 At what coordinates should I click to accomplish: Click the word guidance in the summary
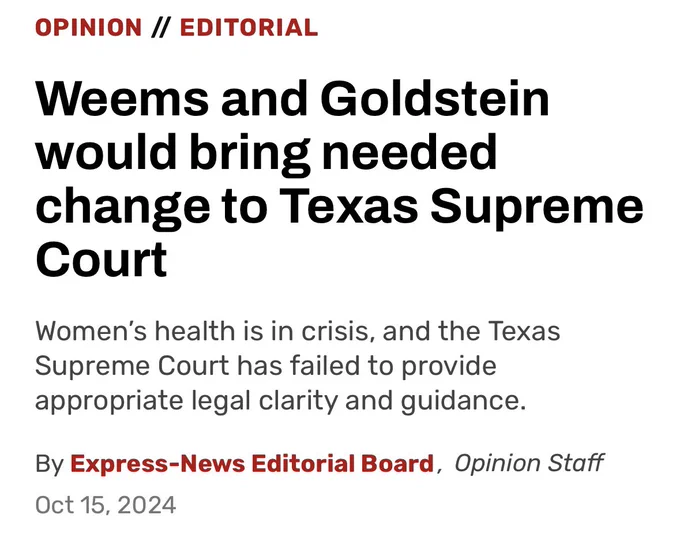[463, 400]
